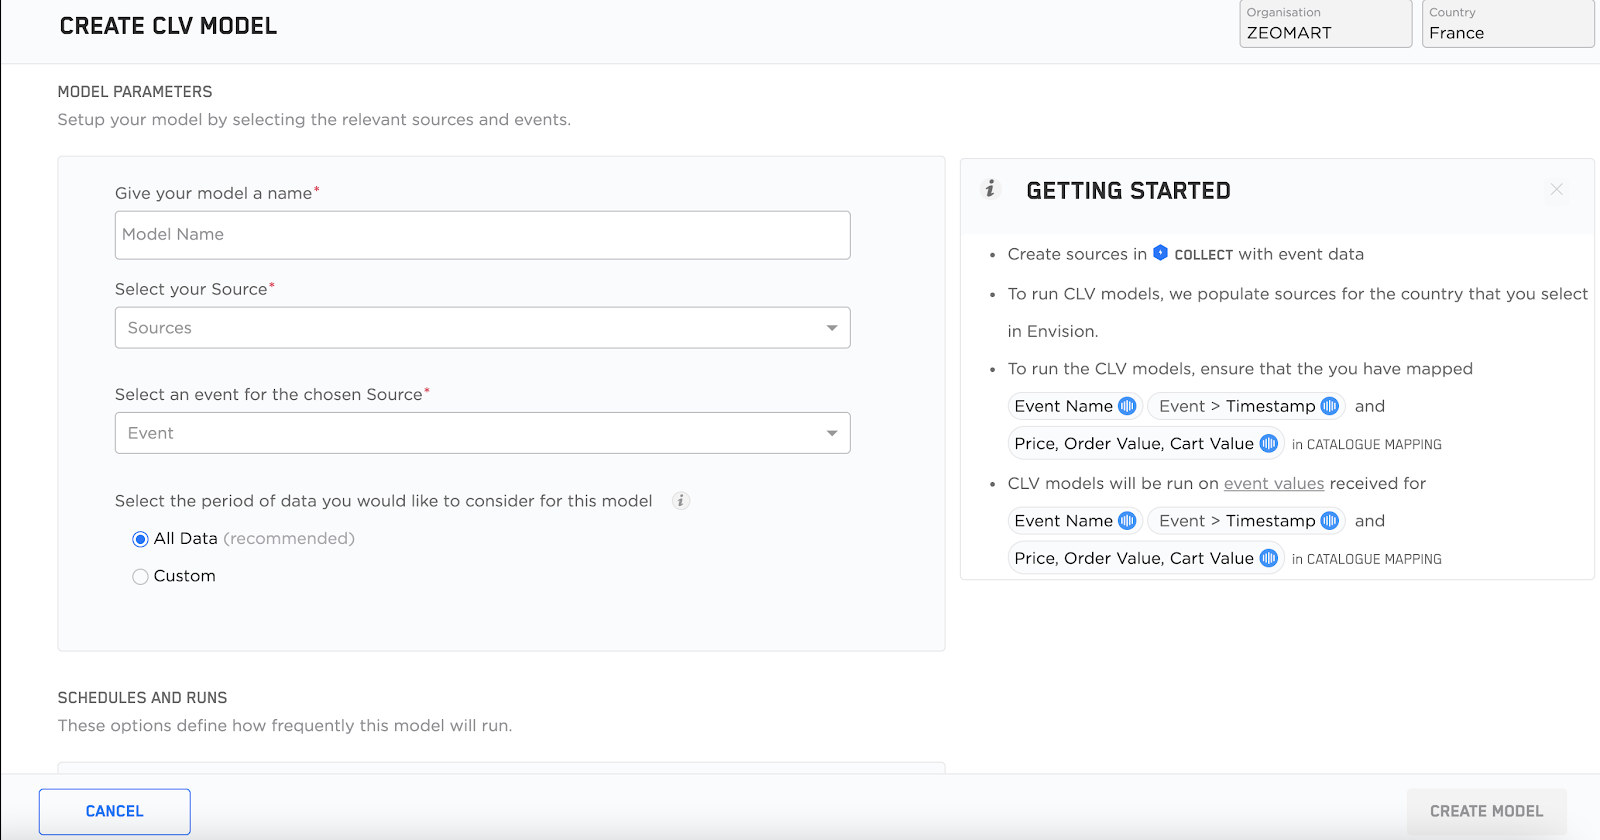Click the second Event > Timestamp chip icon
Image resolution: width=1600 pixels, height=840 pixels.
(x=1329, y=521)
